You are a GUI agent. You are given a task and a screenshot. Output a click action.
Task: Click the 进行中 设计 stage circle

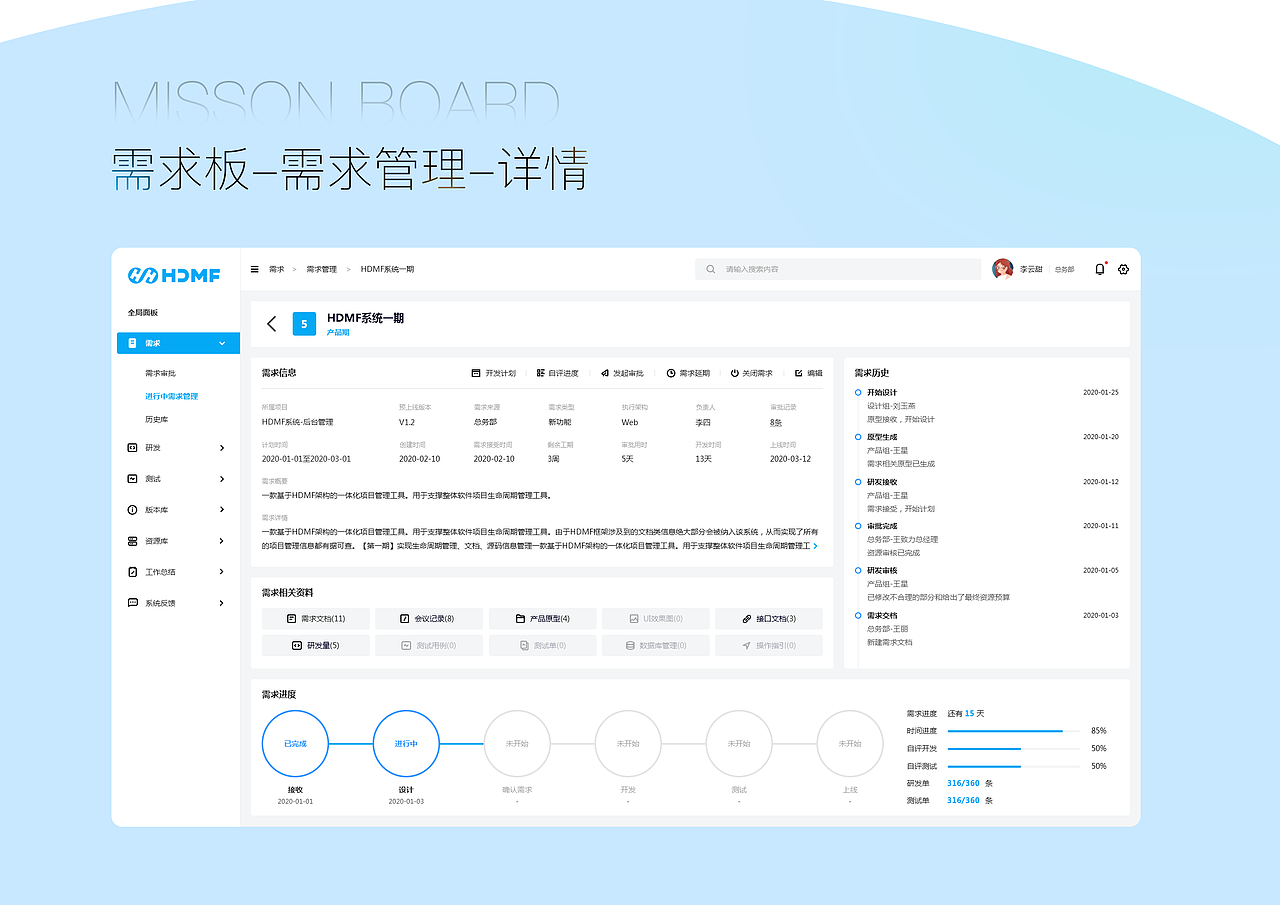[406, 744]
